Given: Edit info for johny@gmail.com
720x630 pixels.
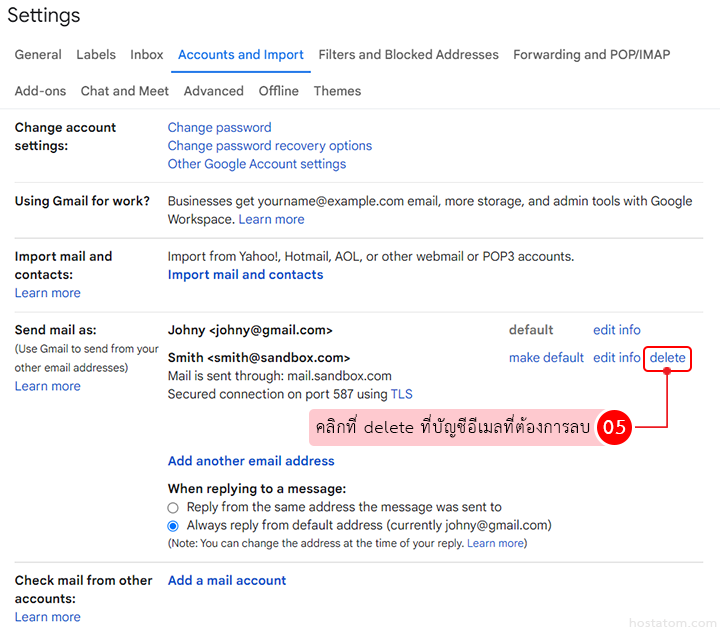Looking at the screenshot, I should [616, 330].
